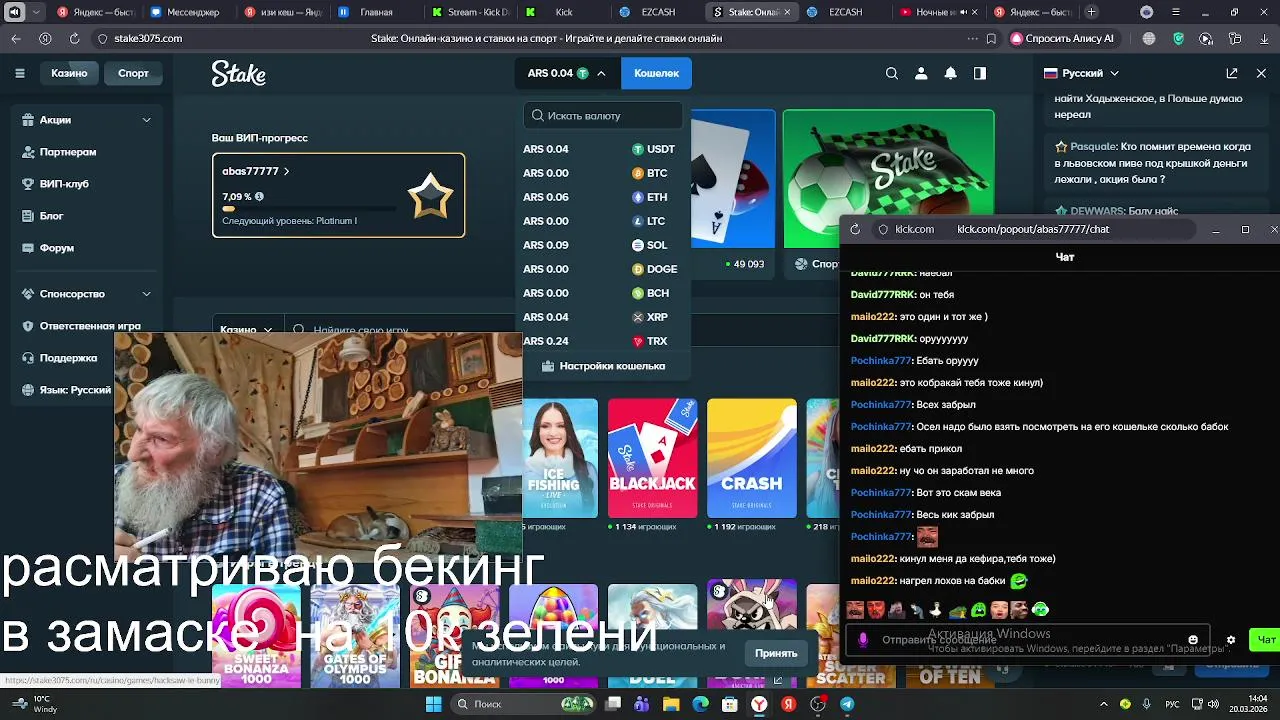Click the Stake logo
1280x720 pixels.
pyautogui.click(x=238, y=74)
